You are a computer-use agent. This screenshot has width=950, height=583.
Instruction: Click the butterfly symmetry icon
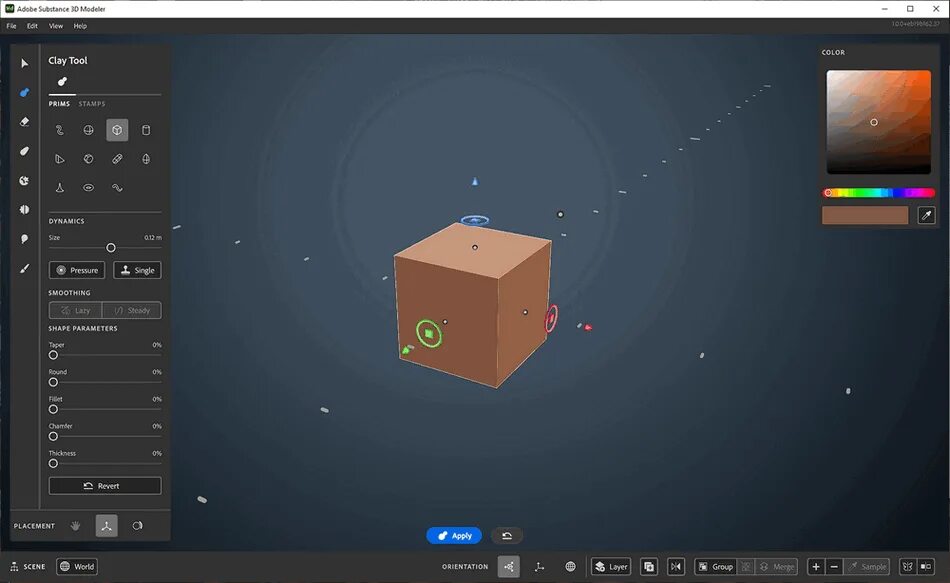[x=908, y=567]
